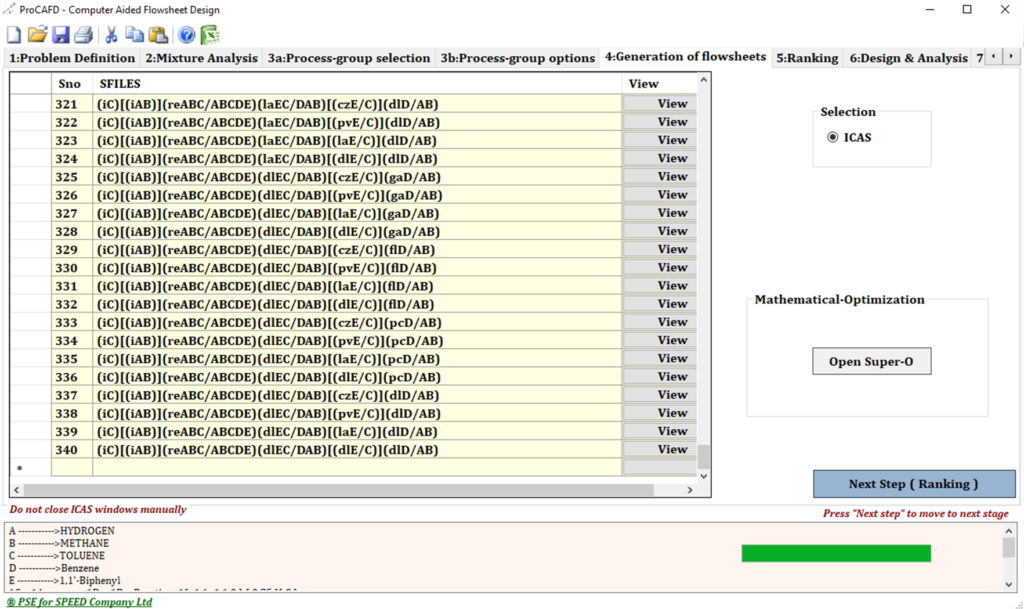The width and height of the screenshot is (1024, 609).
Task: Open 3b:Process-group options tab
Action: tap(517, 58)
